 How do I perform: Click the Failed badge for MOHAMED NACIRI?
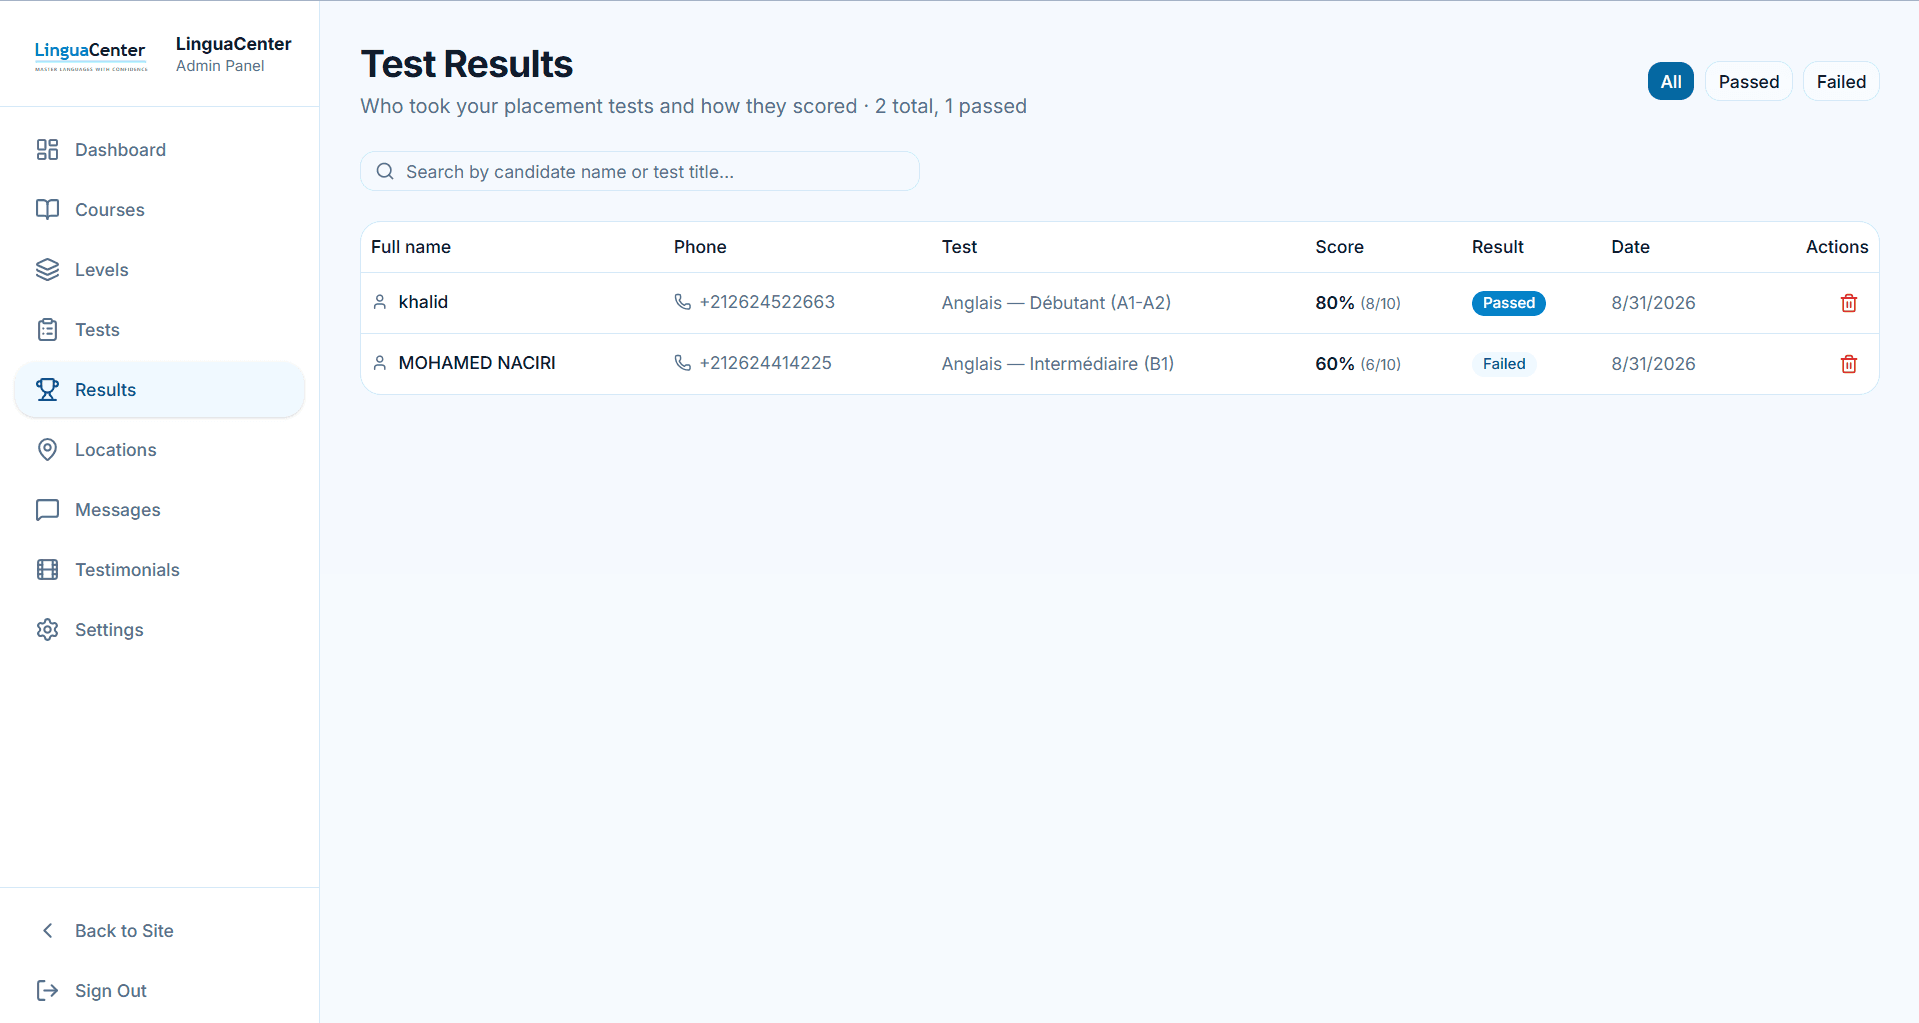point(1504,364)
